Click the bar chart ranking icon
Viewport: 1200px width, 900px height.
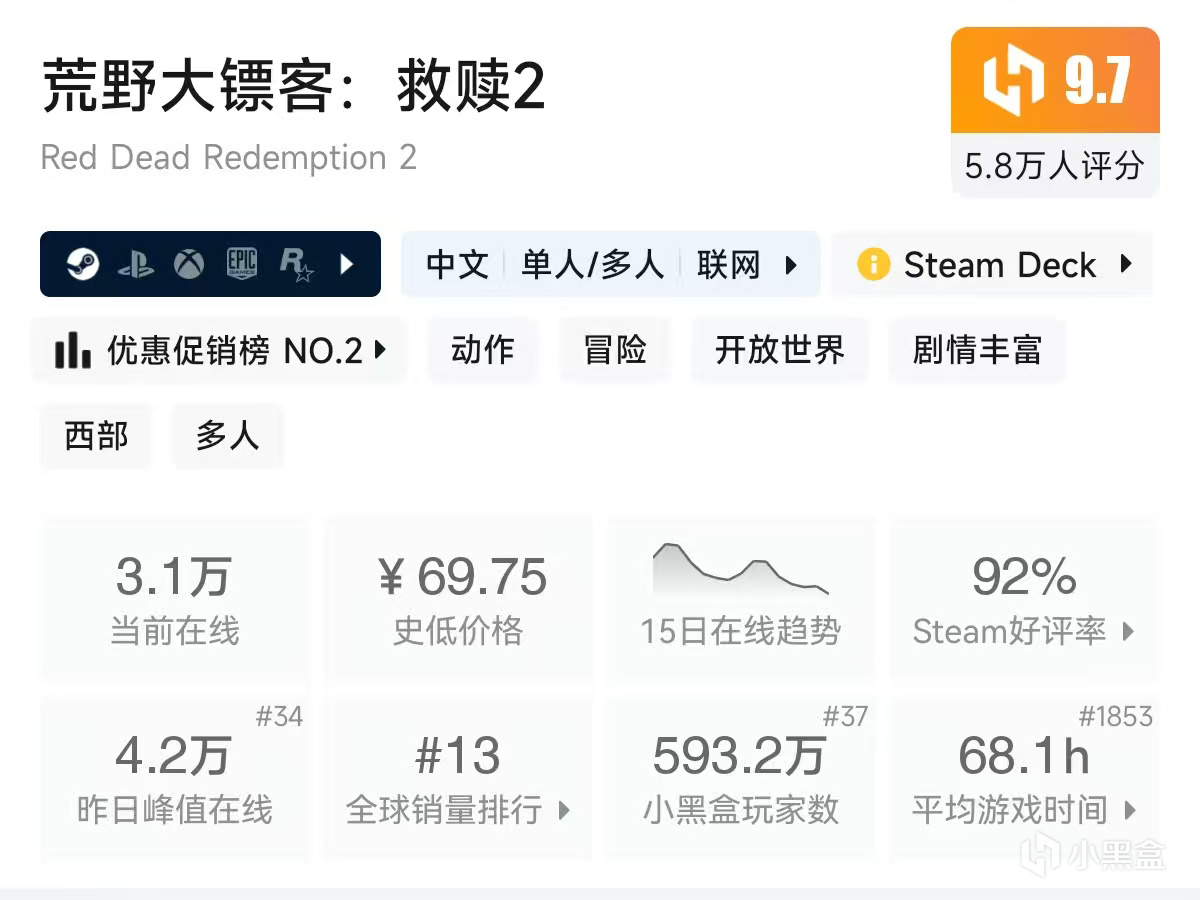click(73, 350)
